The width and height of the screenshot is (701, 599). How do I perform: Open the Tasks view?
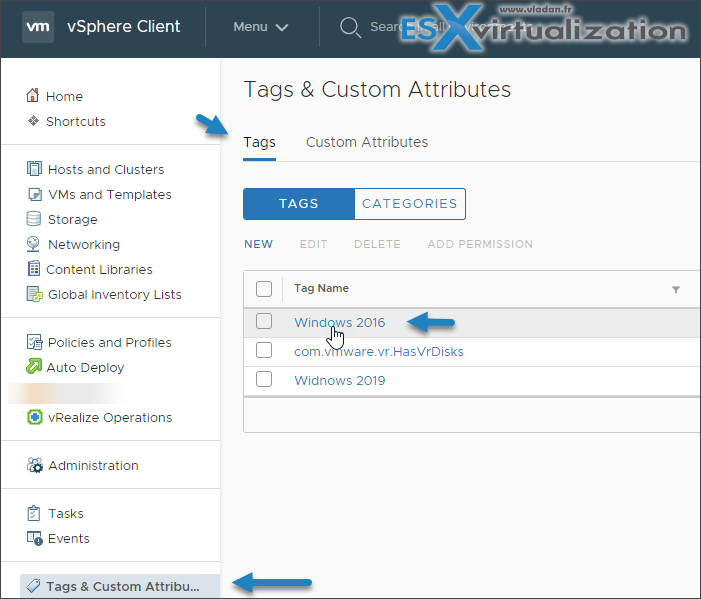click(66, 514)
